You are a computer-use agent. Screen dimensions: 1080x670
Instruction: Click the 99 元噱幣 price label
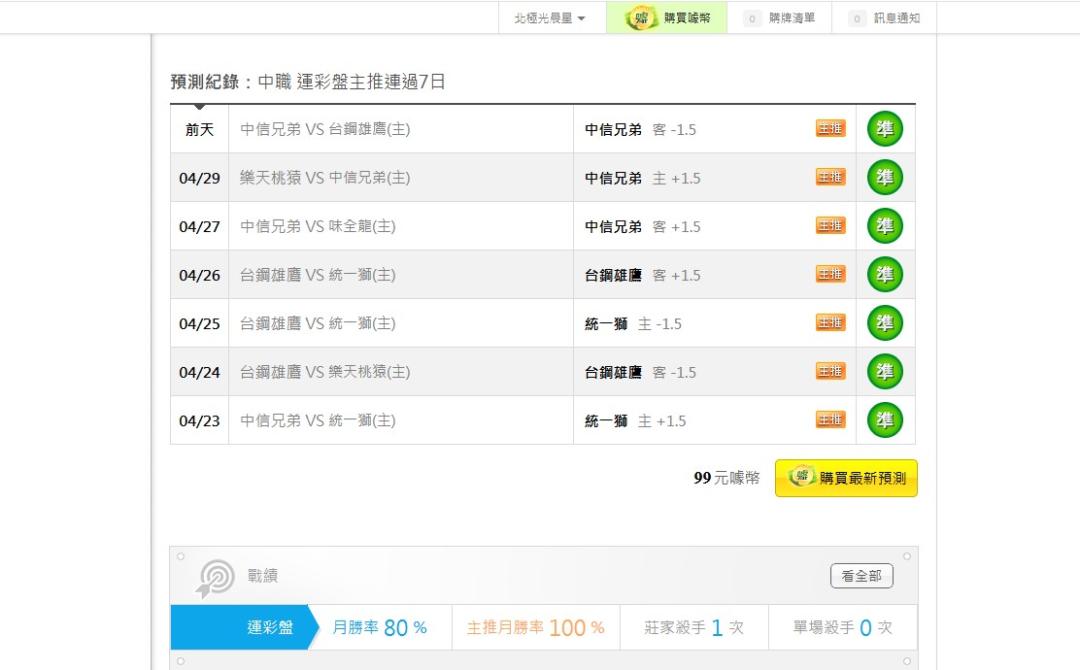point(727,478)
